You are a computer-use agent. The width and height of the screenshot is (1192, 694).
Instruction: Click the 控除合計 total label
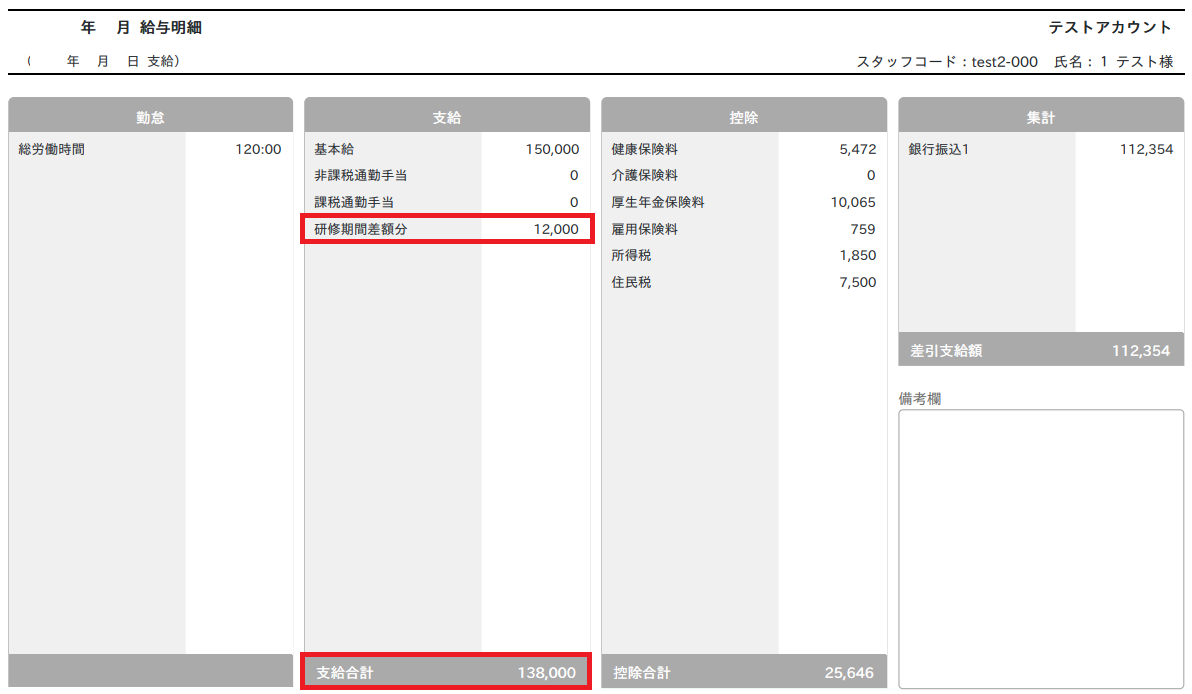[641, 673]
